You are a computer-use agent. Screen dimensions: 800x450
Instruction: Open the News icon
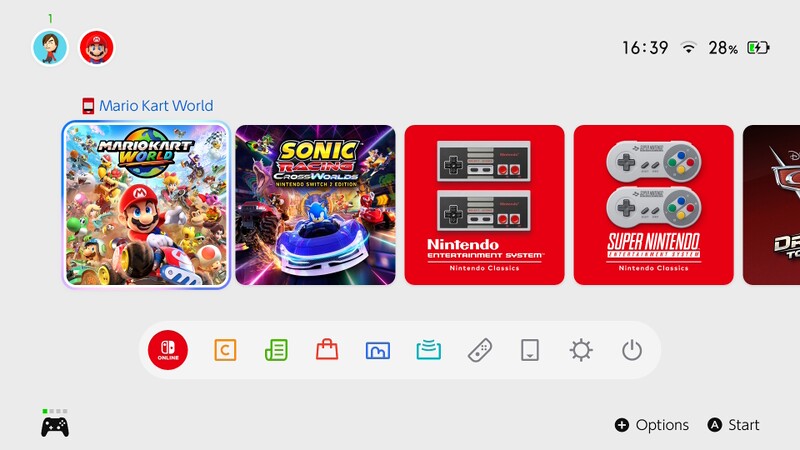[276, 350]
